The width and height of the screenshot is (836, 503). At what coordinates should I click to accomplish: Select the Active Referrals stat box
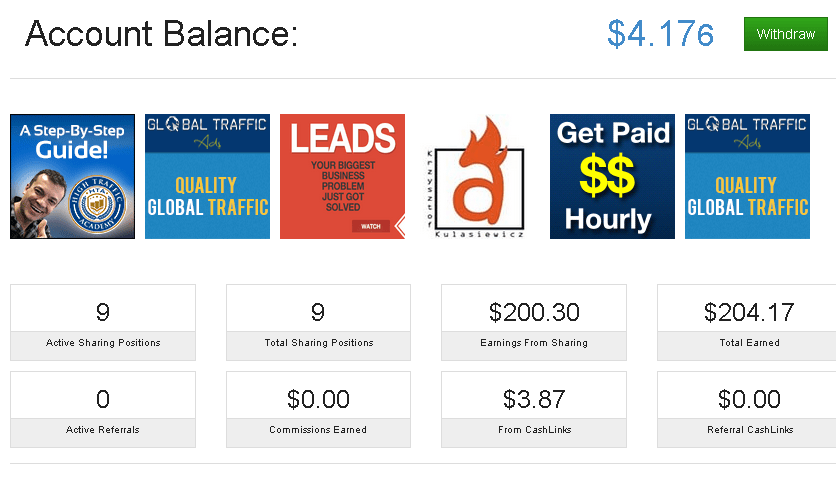(103, 409)
